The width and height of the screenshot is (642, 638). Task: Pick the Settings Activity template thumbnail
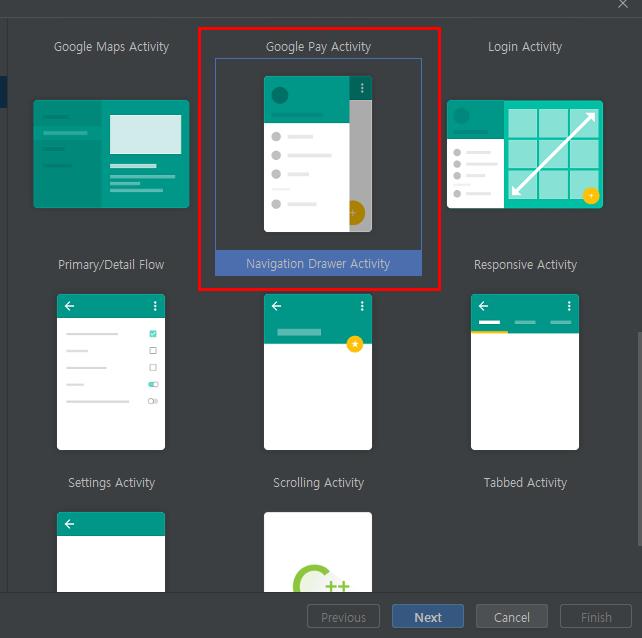click(111, 372)
